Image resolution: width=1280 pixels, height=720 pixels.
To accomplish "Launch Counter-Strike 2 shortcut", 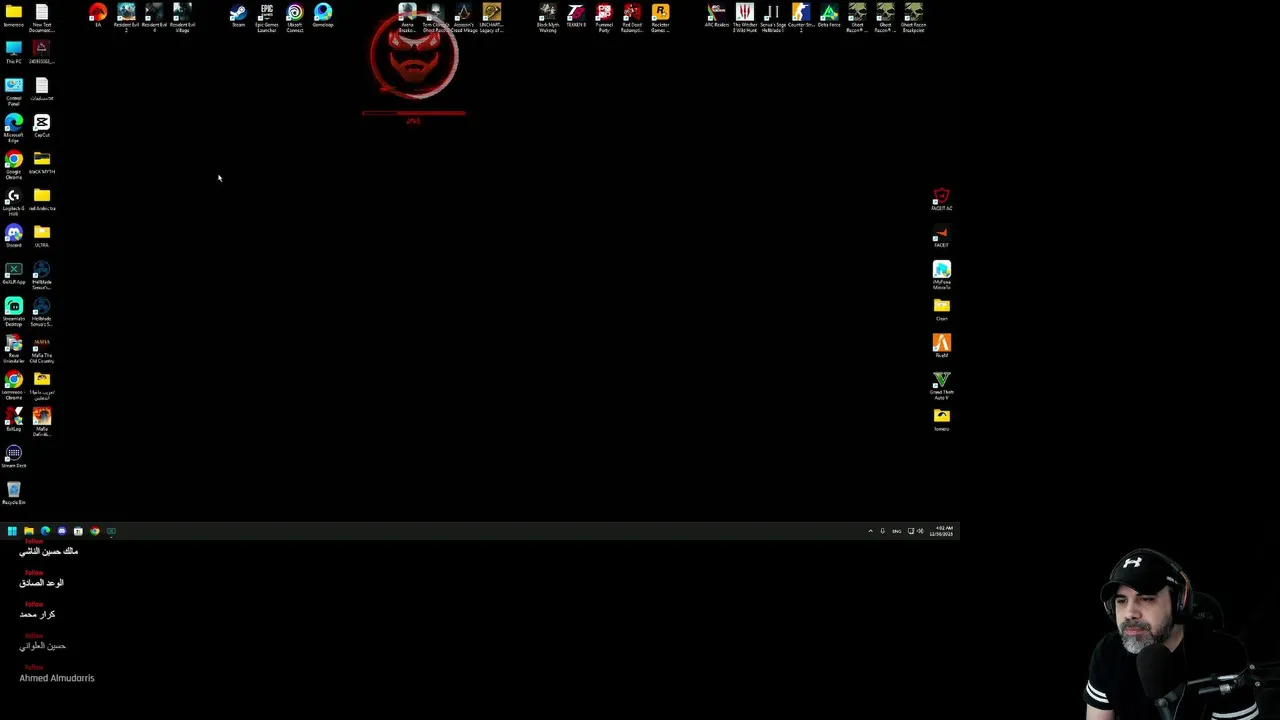I will (x=801, y=17).
